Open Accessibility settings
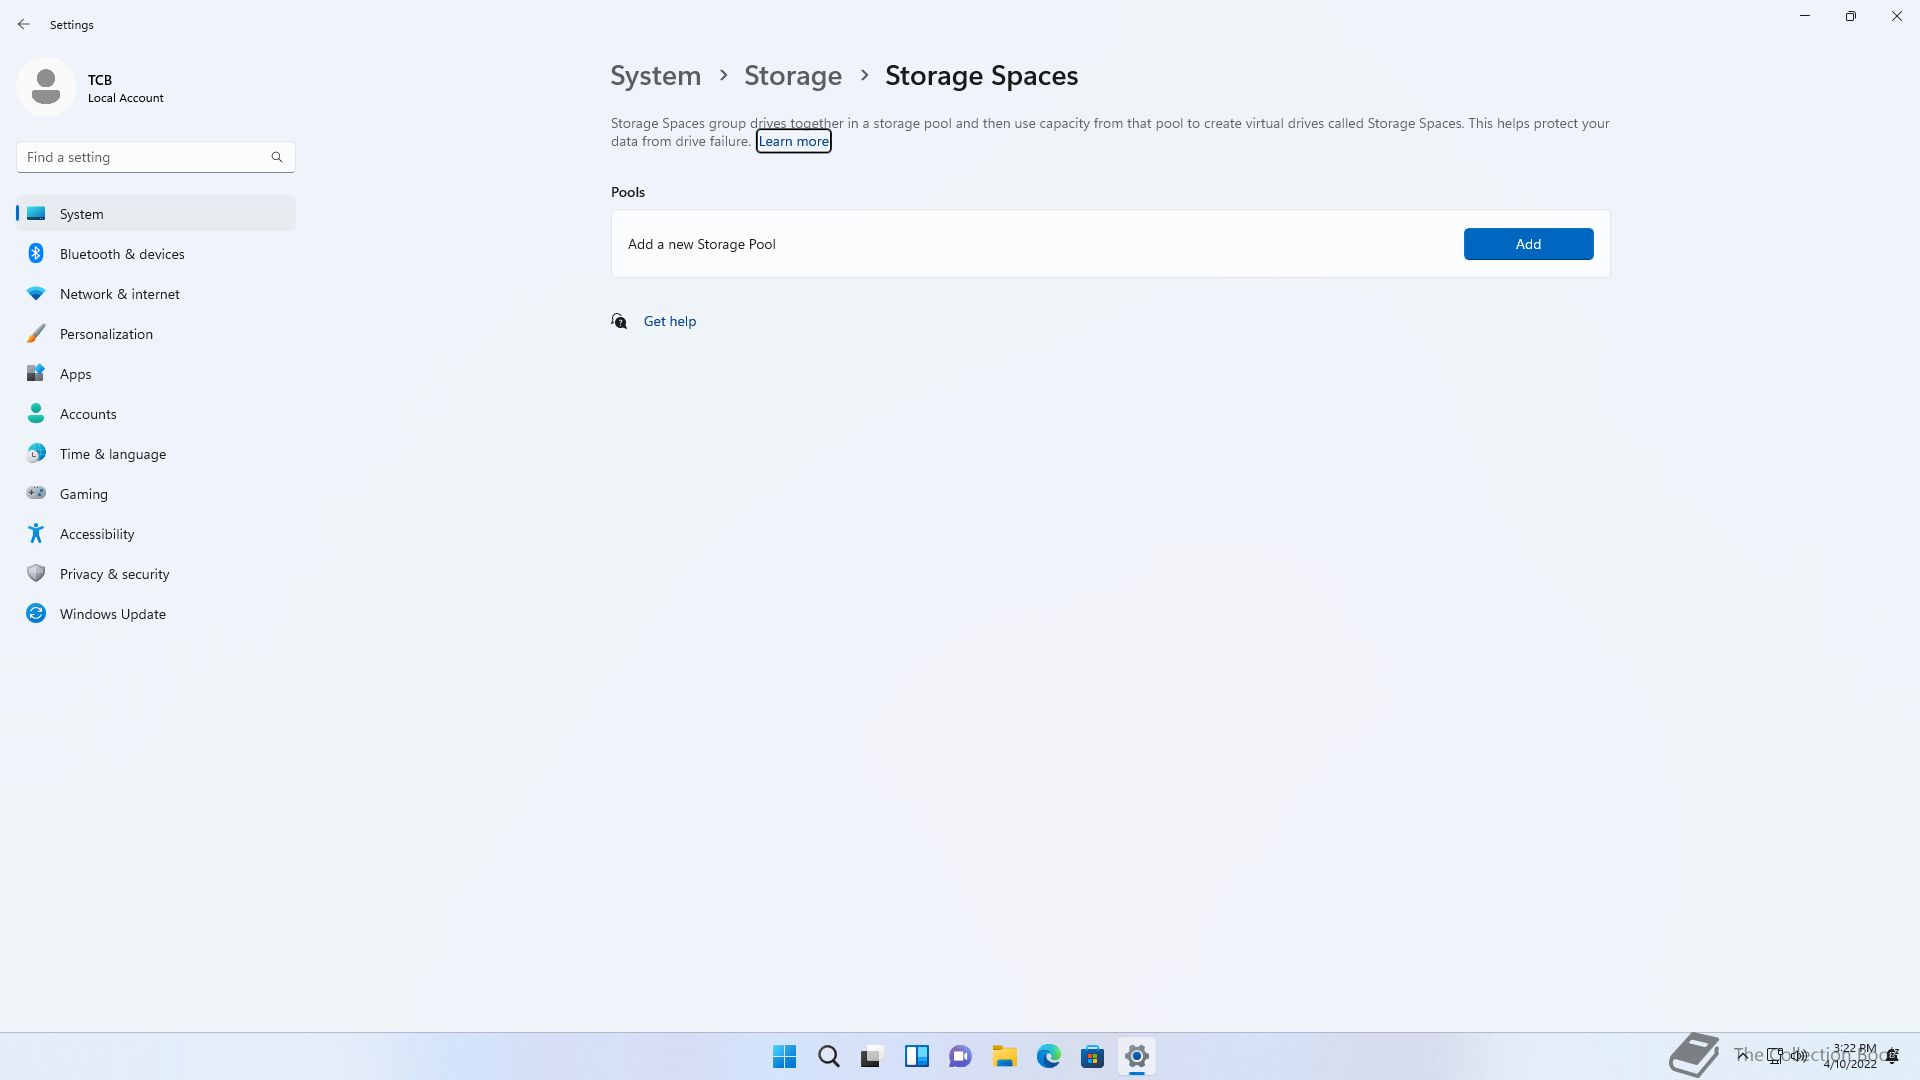The image size is (1920, 1080). 156,534
